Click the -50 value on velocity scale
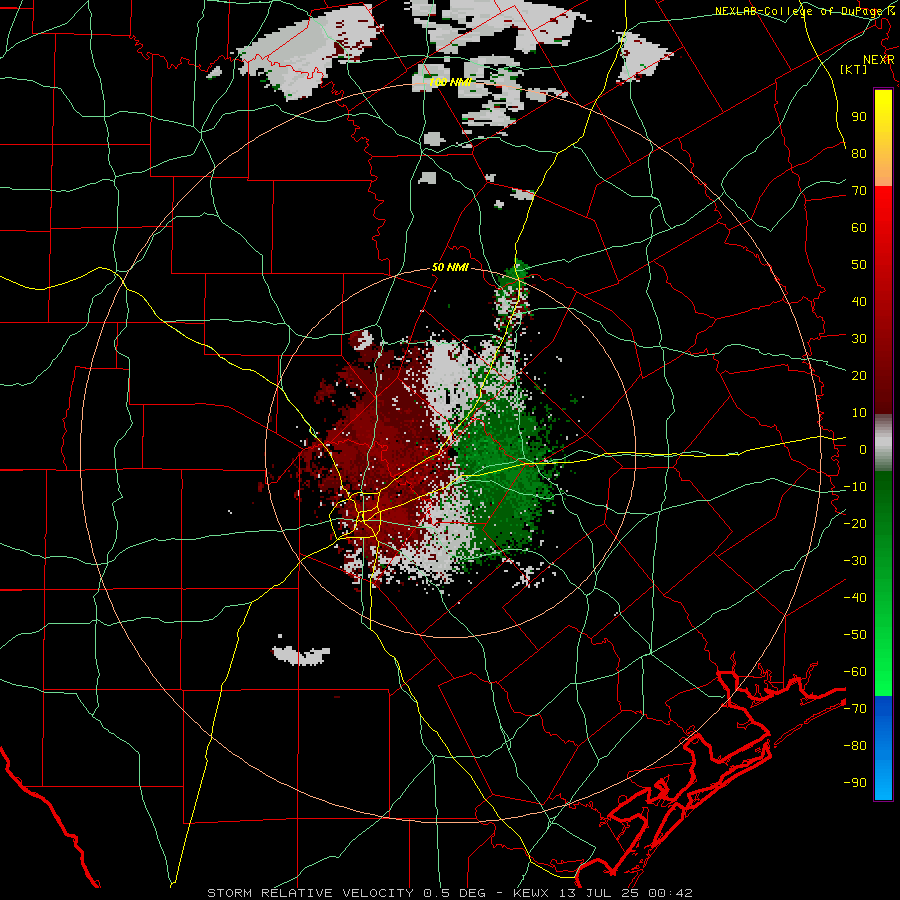900x900 pixels. point(855,635)
